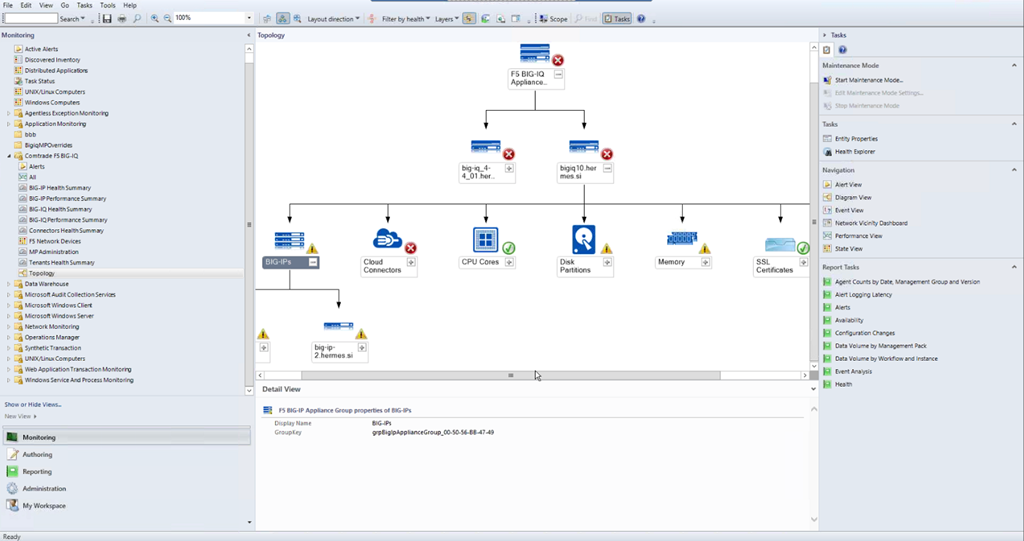Collapse the BIG-IPs node
1024x541 pixels.
(313, 262)
